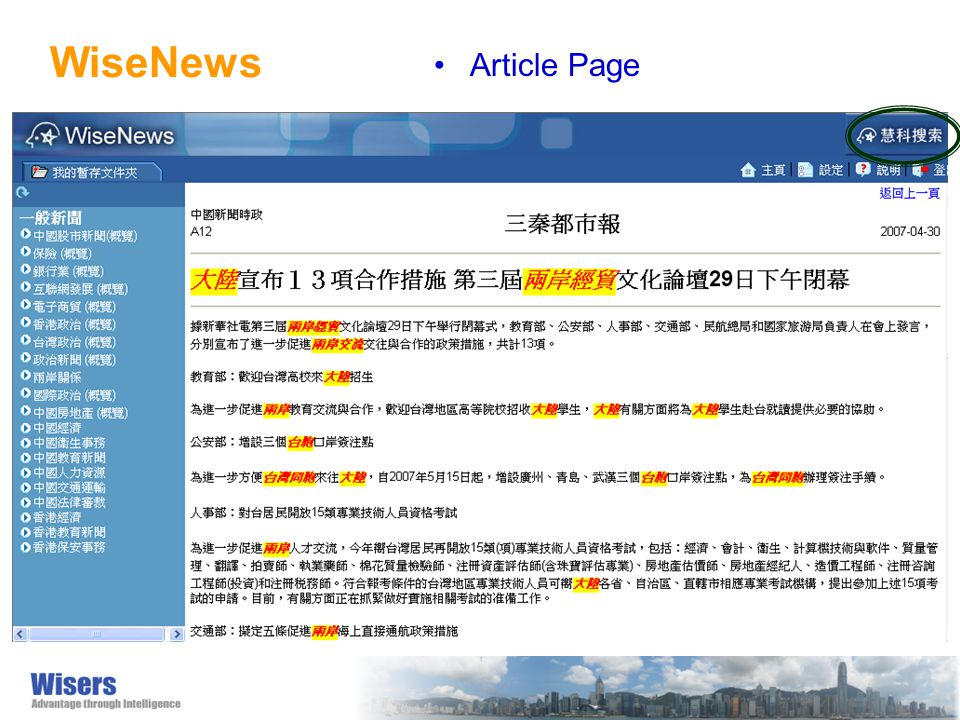The image size is (960, 720).
Task: Open 香港經濟 news category
Action: [57, 517]
